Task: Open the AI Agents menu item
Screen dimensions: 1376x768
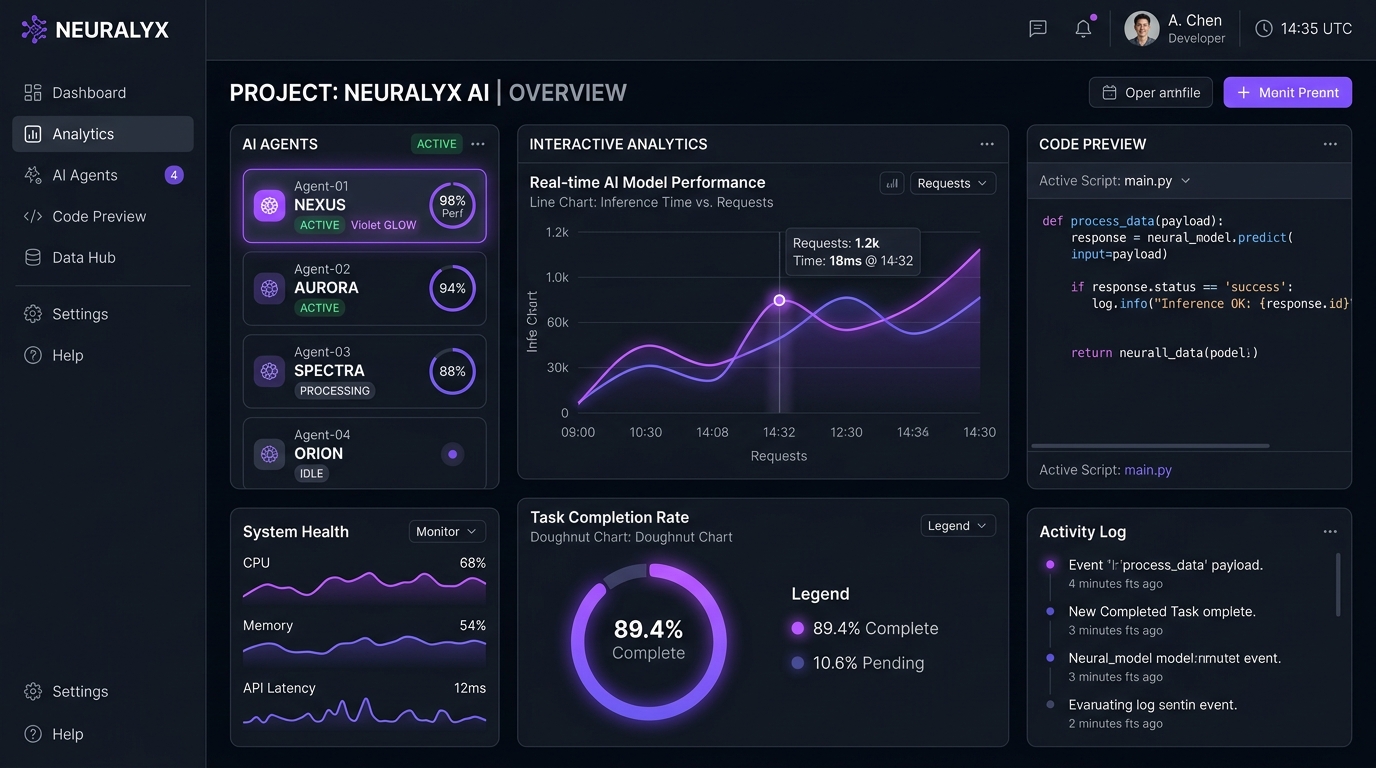Action: click(x=103, y=175)
